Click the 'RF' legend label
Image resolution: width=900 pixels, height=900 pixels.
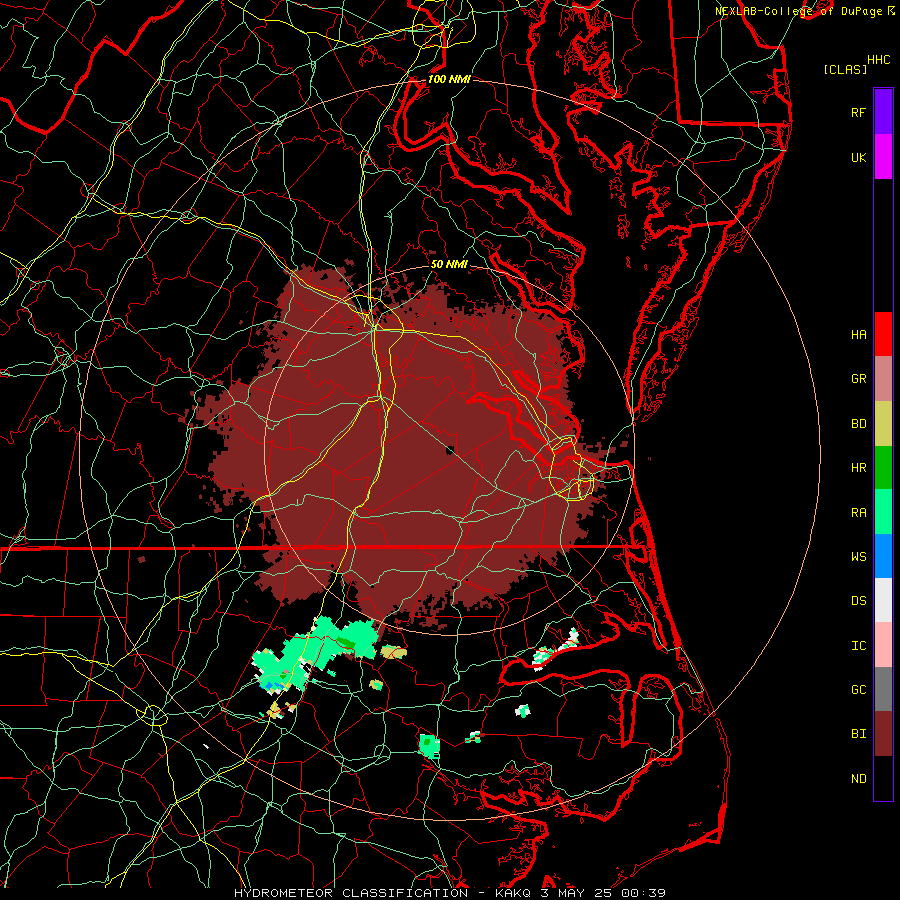tap(858, 112)
